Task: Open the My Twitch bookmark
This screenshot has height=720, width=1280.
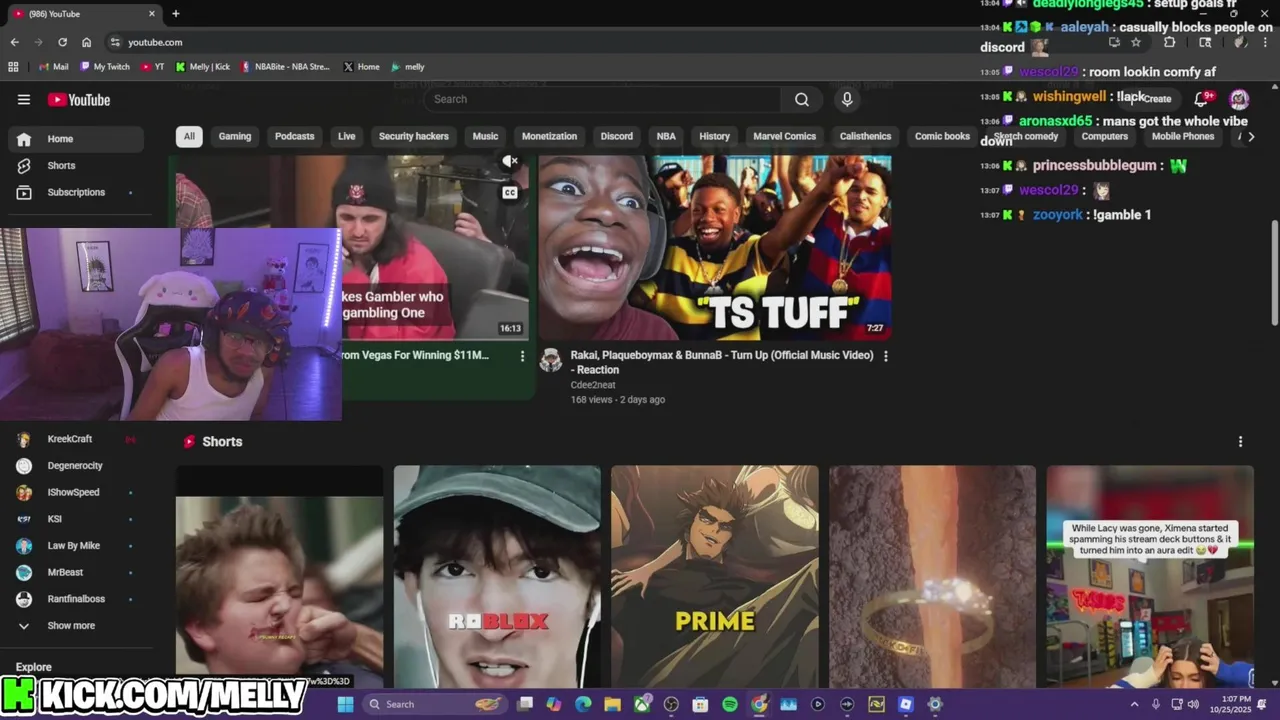Action: [x=105, y=67]
